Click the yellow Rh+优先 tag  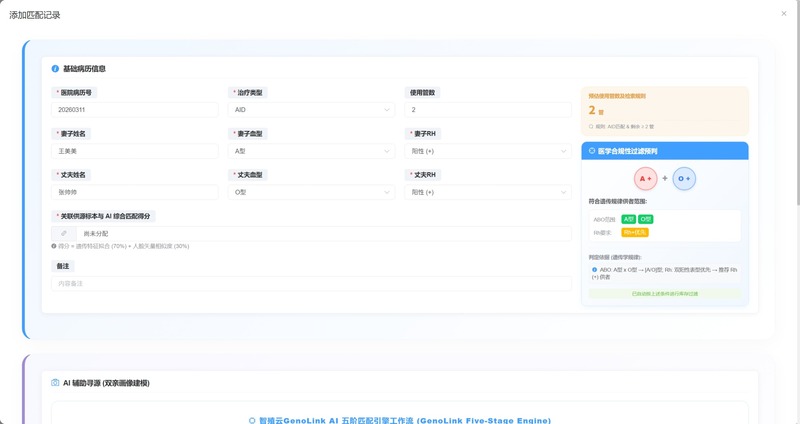point(635,232)
